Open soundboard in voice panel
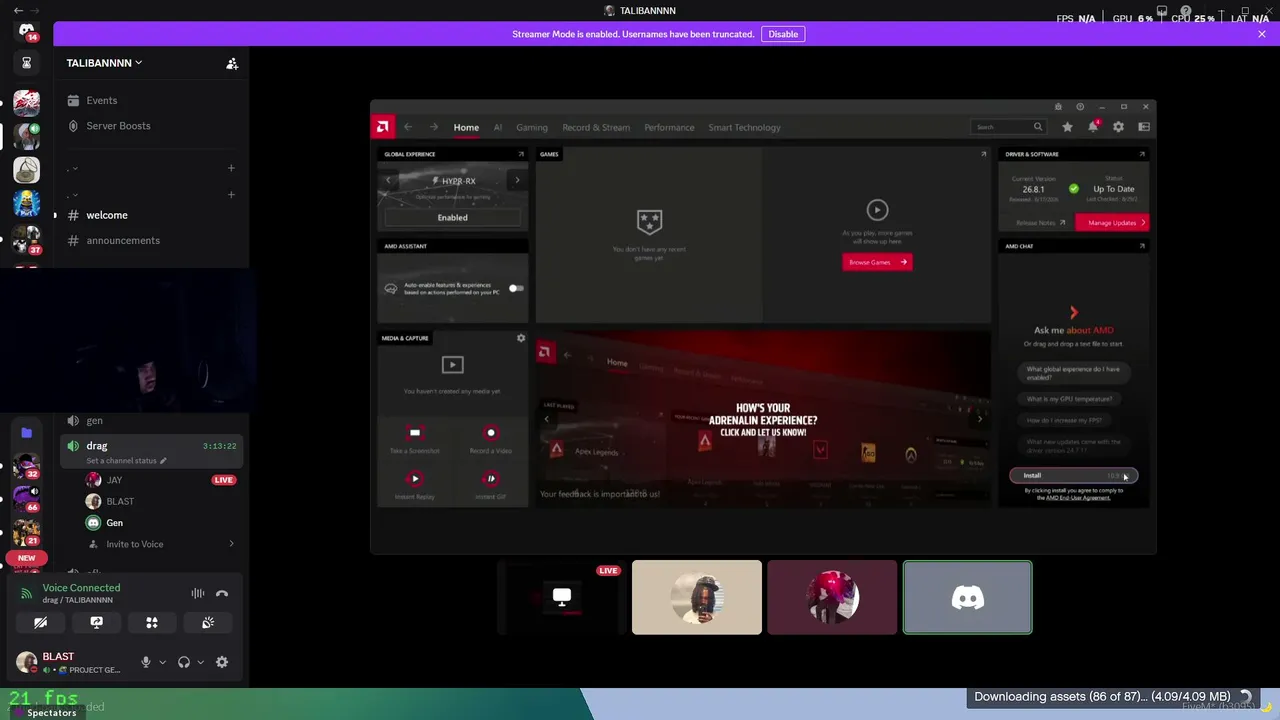1280x720 pixels. click(x=208, y=622)
